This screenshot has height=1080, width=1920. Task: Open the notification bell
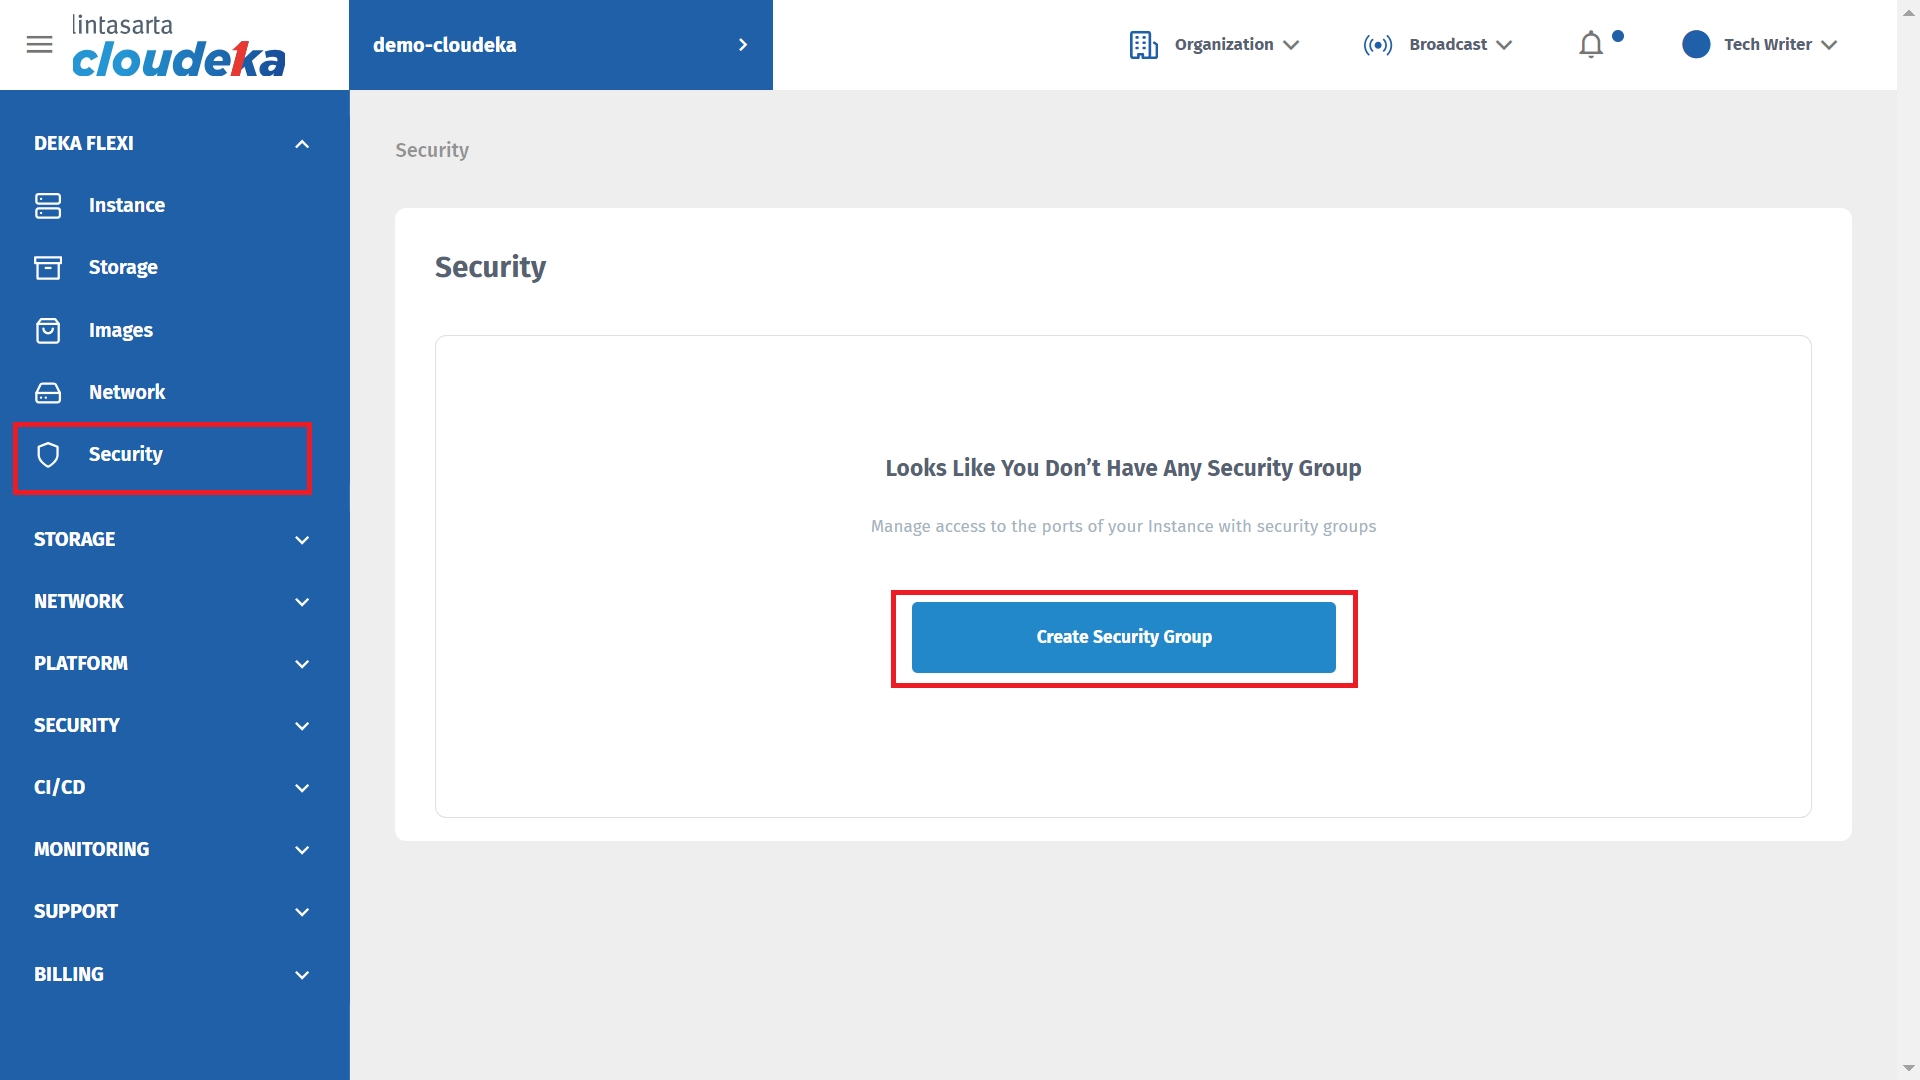click(1591, 45)
